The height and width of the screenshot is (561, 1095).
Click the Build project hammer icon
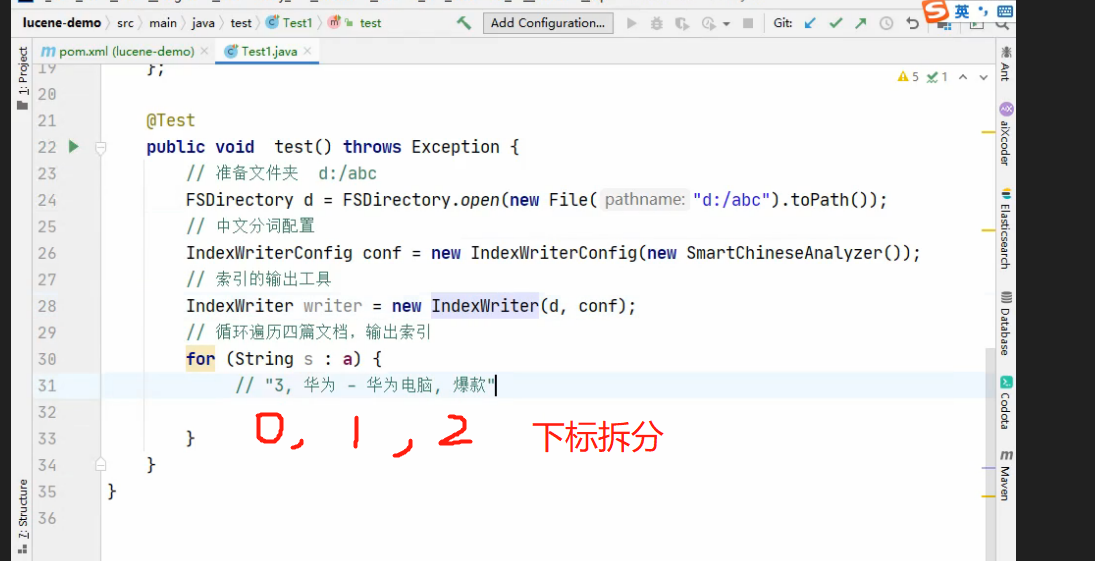(464, 23)
